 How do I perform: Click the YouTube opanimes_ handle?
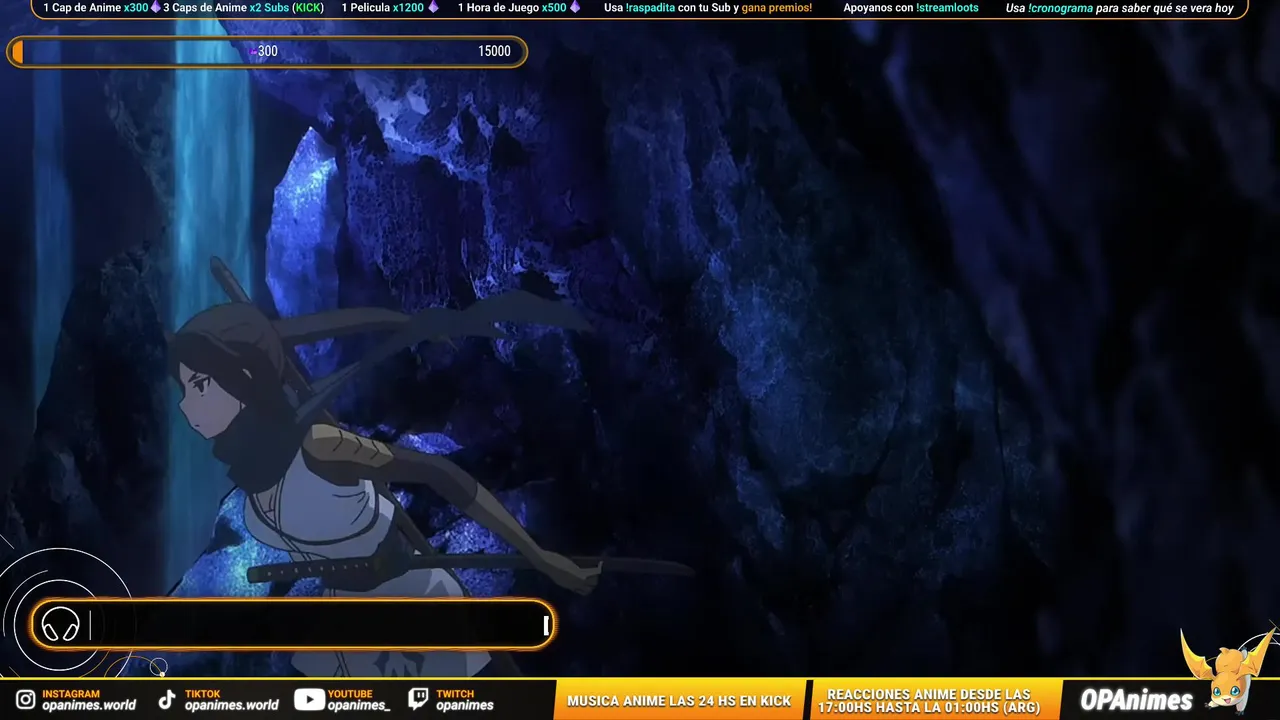pyautogui.click(x=359, y=705)
